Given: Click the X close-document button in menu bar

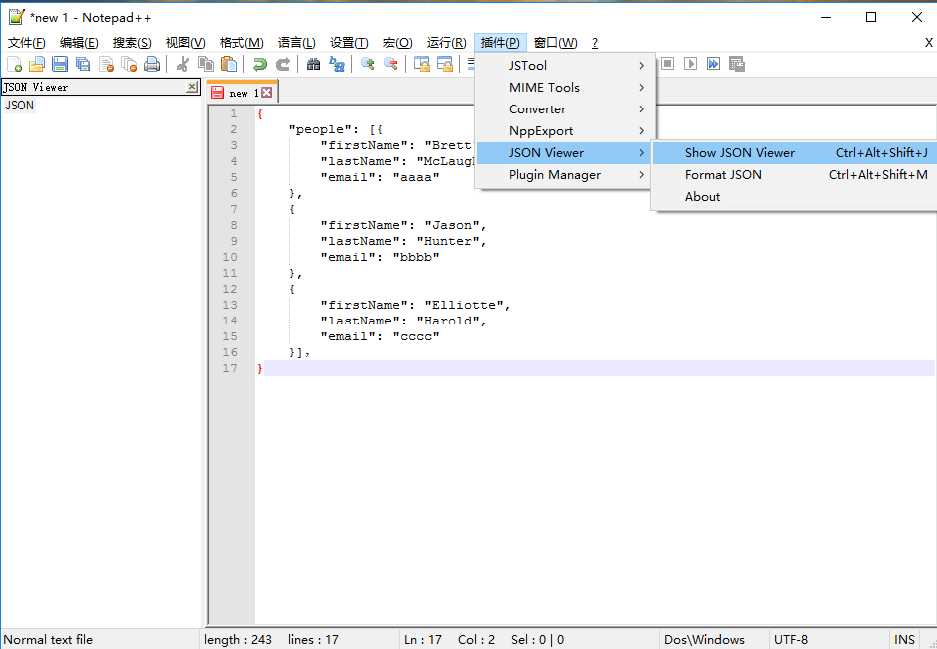Looking at the screenshot, I should coord(929,42).
